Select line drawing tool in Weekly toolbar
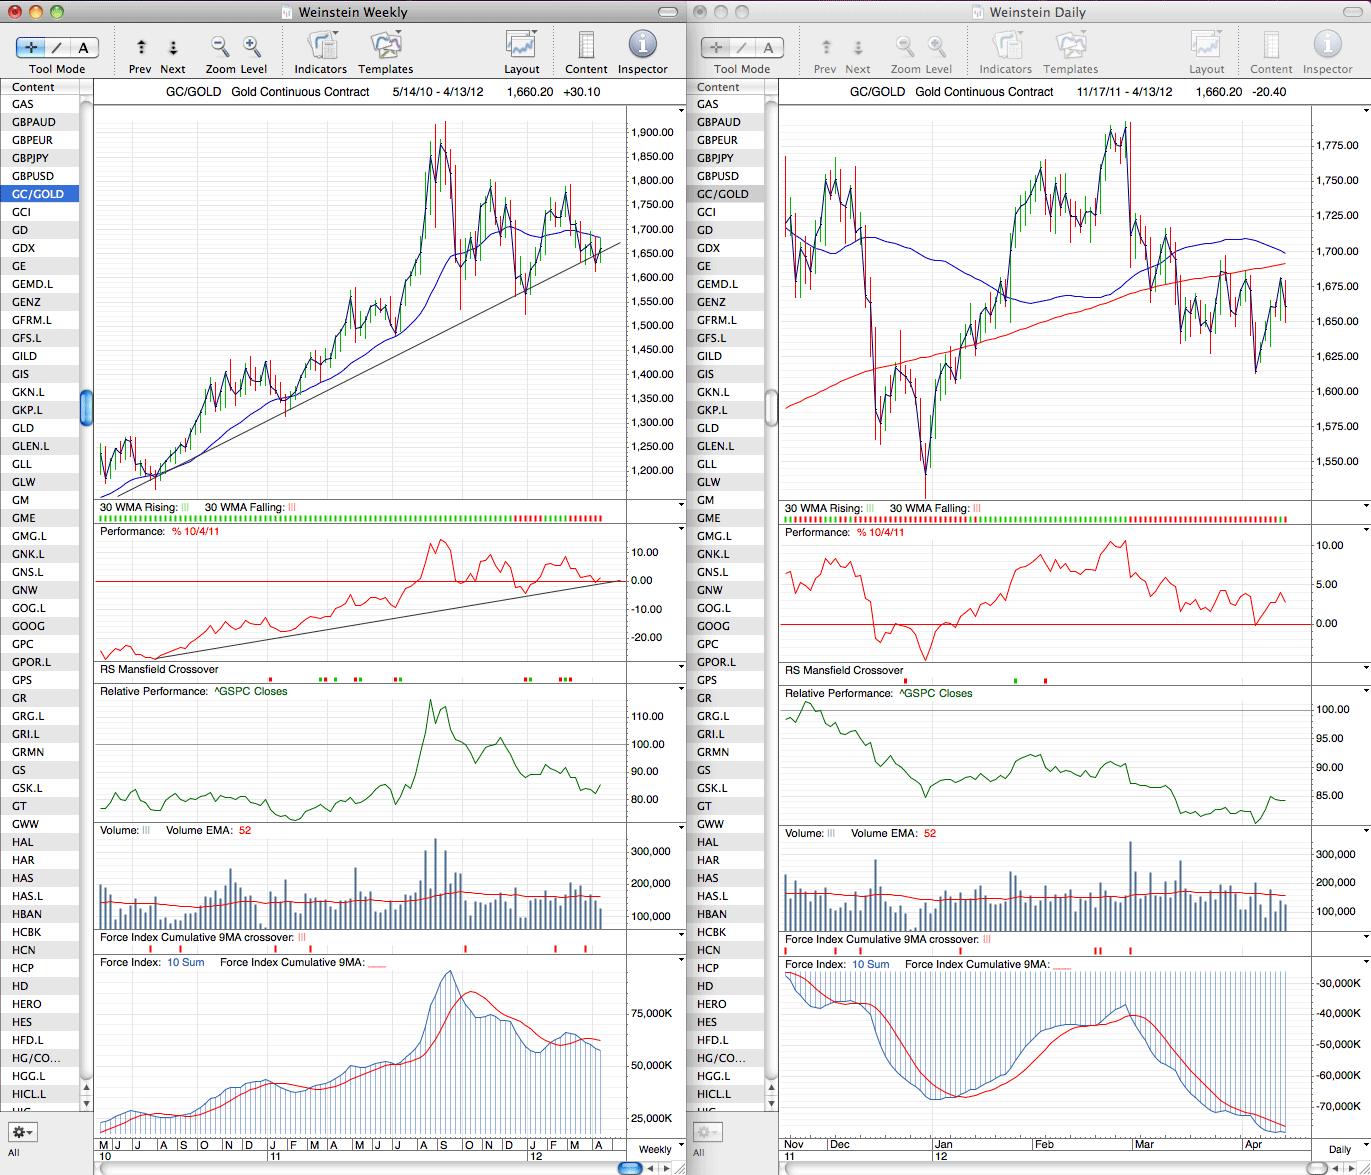This screenshot has width=1371, height=1175. pos(57,47)
